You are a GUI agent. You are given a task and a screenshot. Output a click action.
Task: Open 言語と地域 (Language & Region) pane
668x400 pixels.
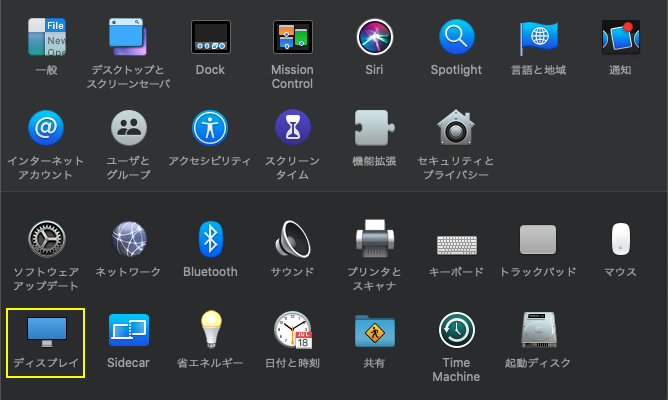[538, 37]
